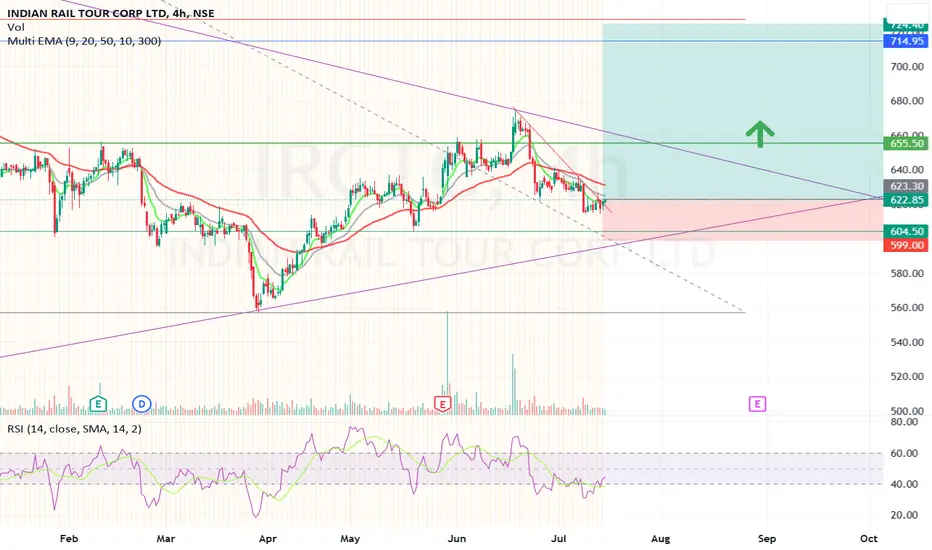This screenshot has width=932, height=550.
Task: Select the green 604.50 price label
Action: 906,231
